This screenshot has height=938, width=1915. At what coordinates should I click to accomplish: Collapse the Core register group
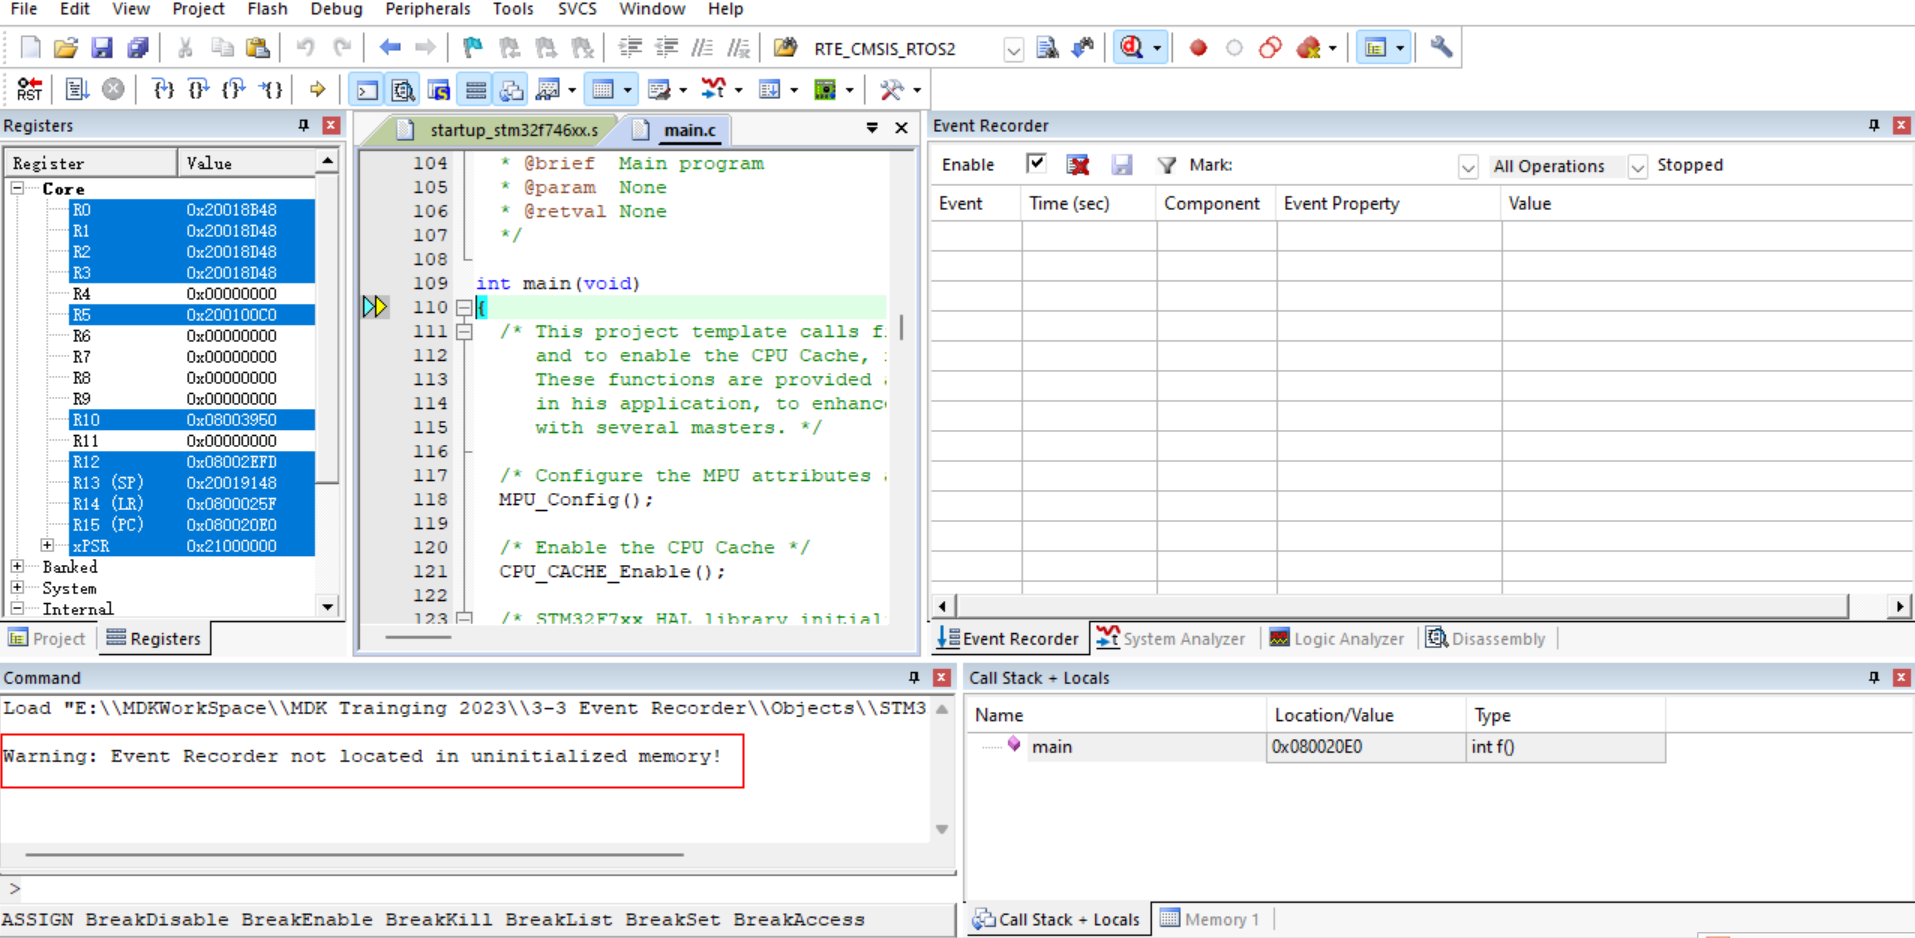[x=17, y=188]
